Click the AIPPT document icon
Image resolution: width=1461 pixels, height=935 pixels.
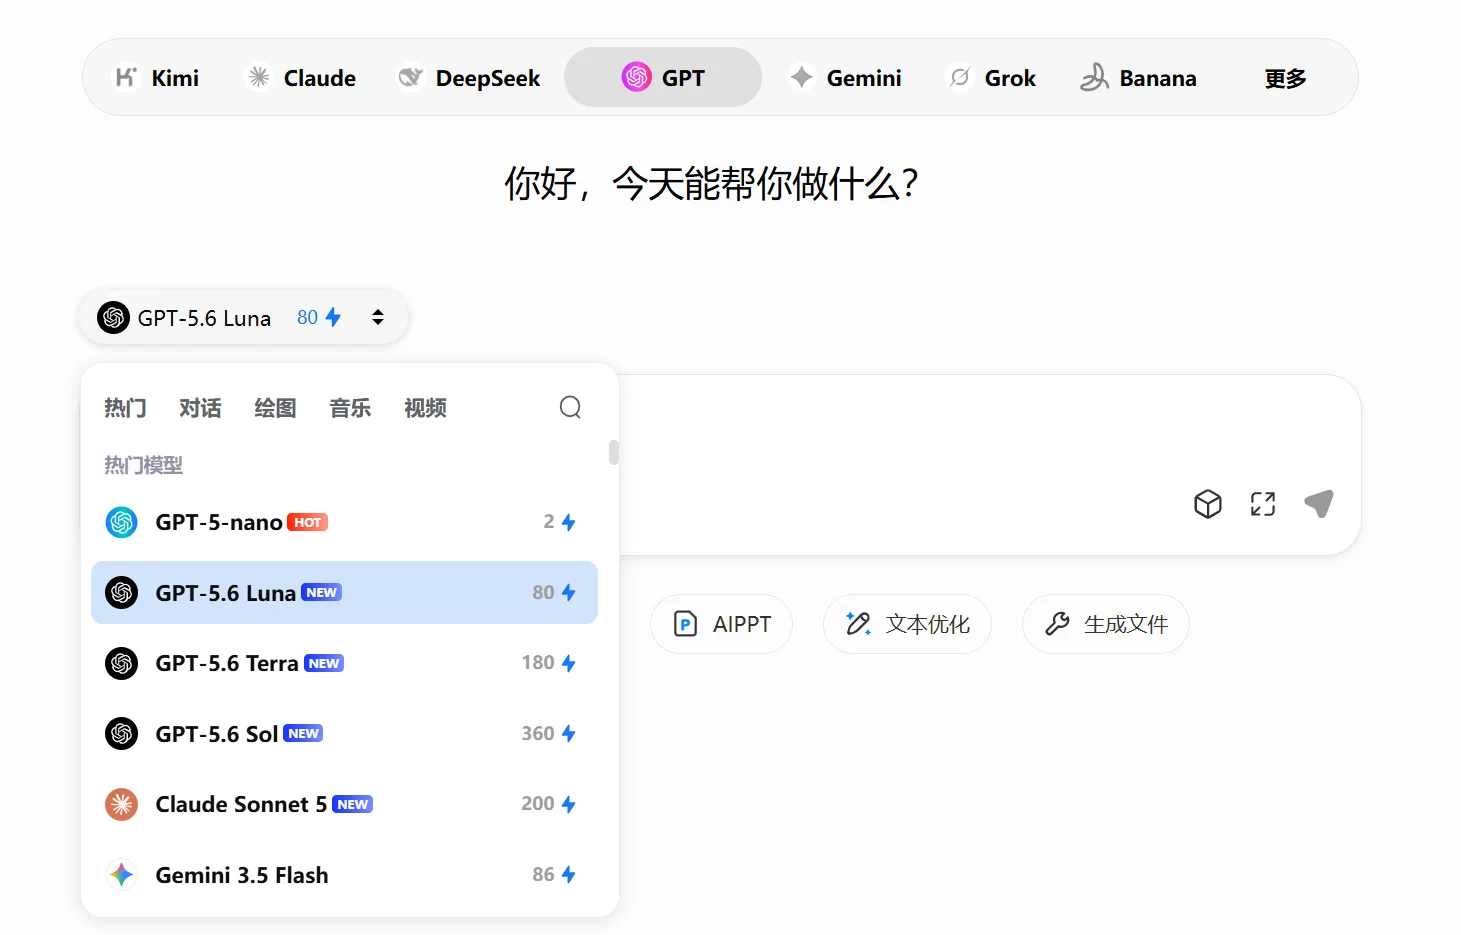tap(685, 624)
